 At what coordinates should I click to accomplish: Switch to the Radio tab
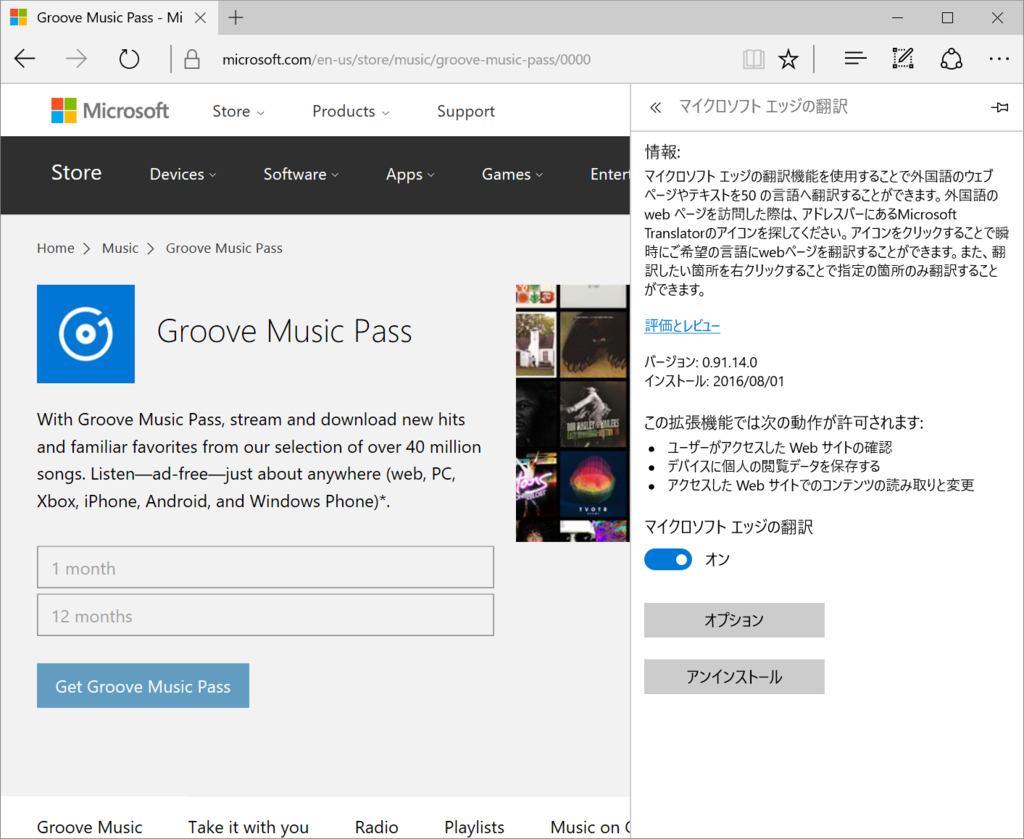[376, 827]
